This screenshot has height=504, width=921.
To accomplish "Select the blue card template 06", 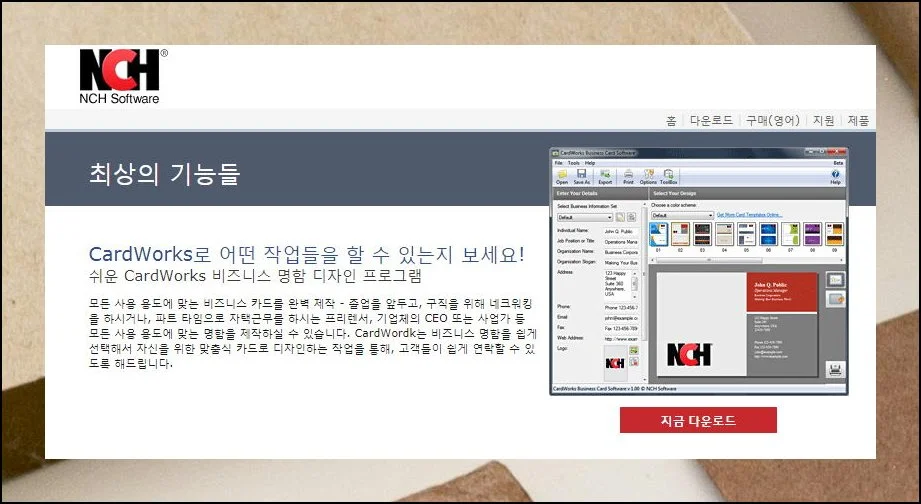I will [x=768, y=234].
